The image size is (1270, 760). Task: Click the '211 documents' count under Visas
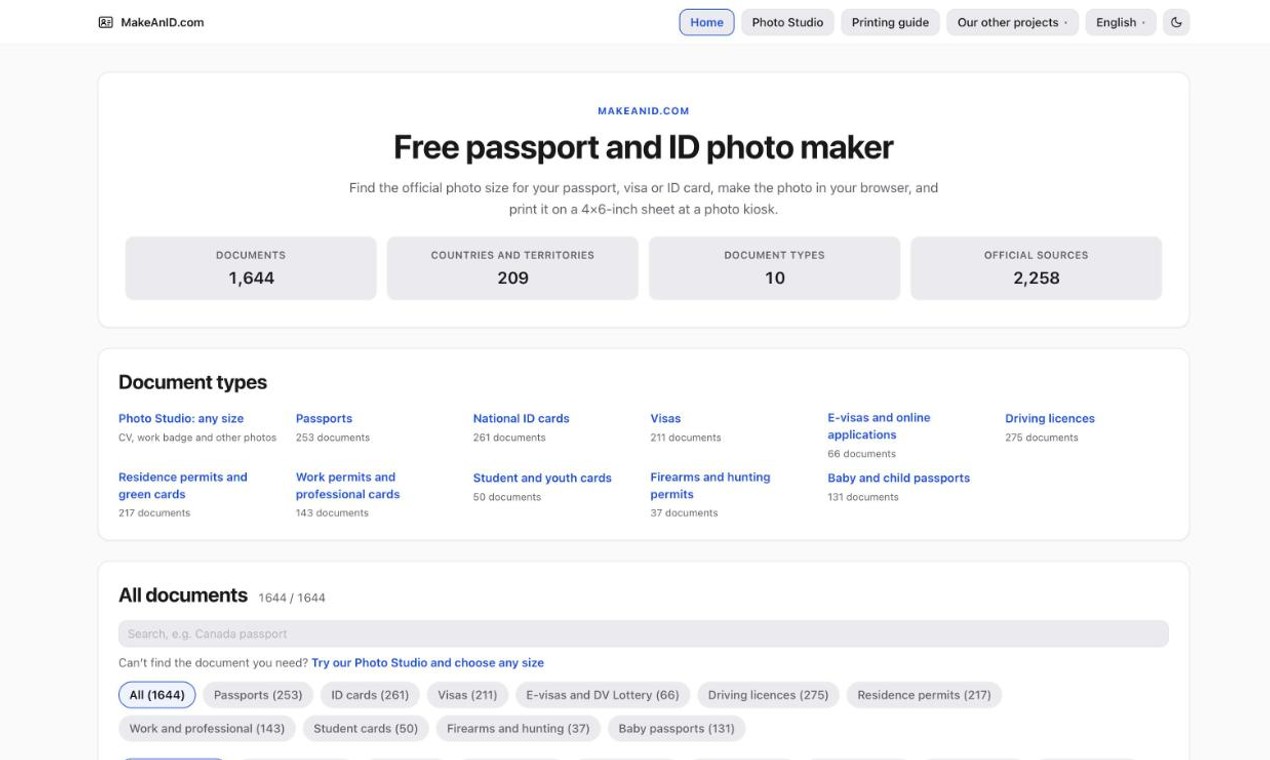[685, 438]
